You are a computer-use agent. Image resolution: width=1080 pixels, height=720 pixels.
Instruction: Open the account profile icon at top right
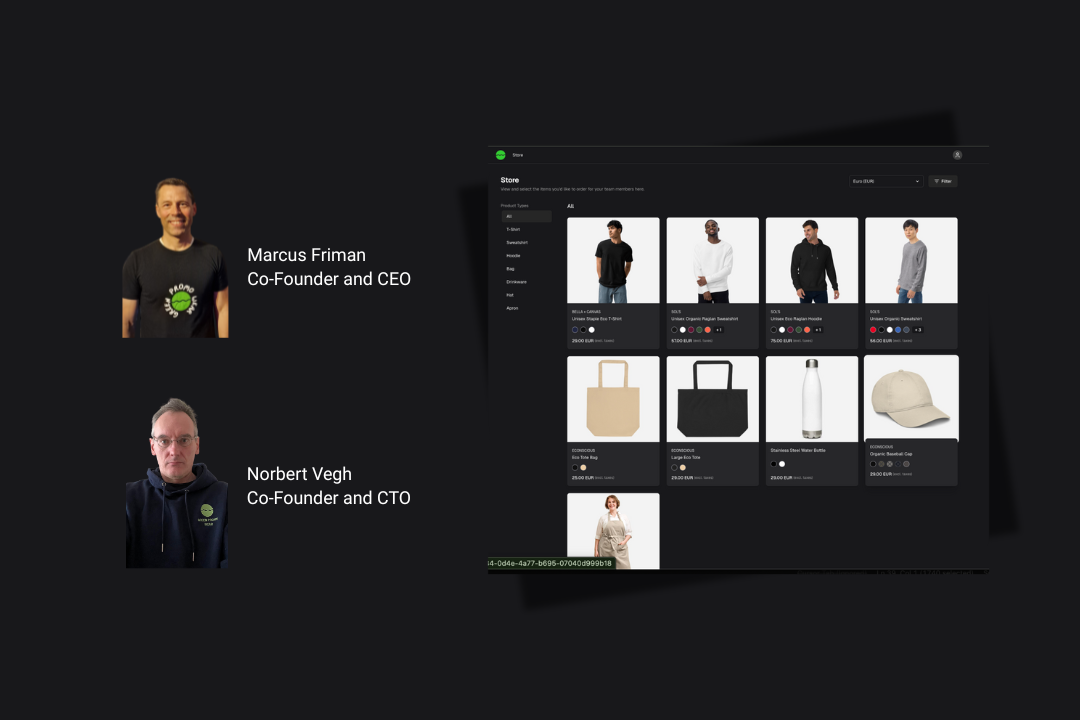957,154
